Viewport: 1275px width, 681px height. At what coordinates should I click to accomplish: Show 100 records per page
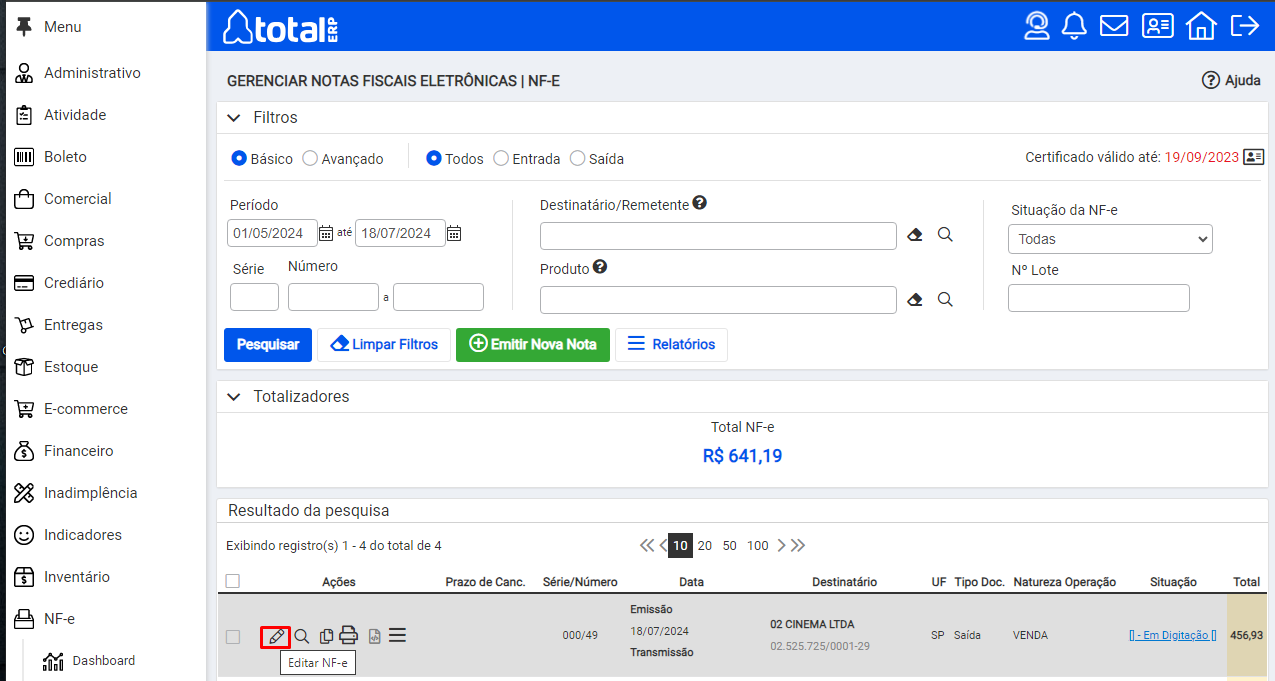point(758,546)
